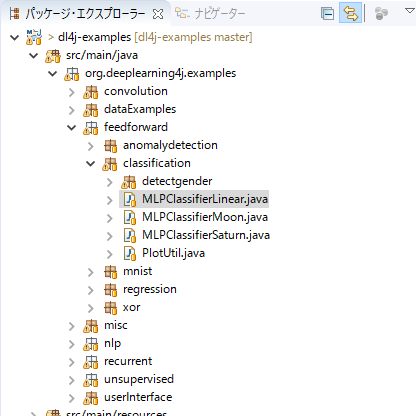
Task: Click the unsupervised package icon
Action: (91, 380)
